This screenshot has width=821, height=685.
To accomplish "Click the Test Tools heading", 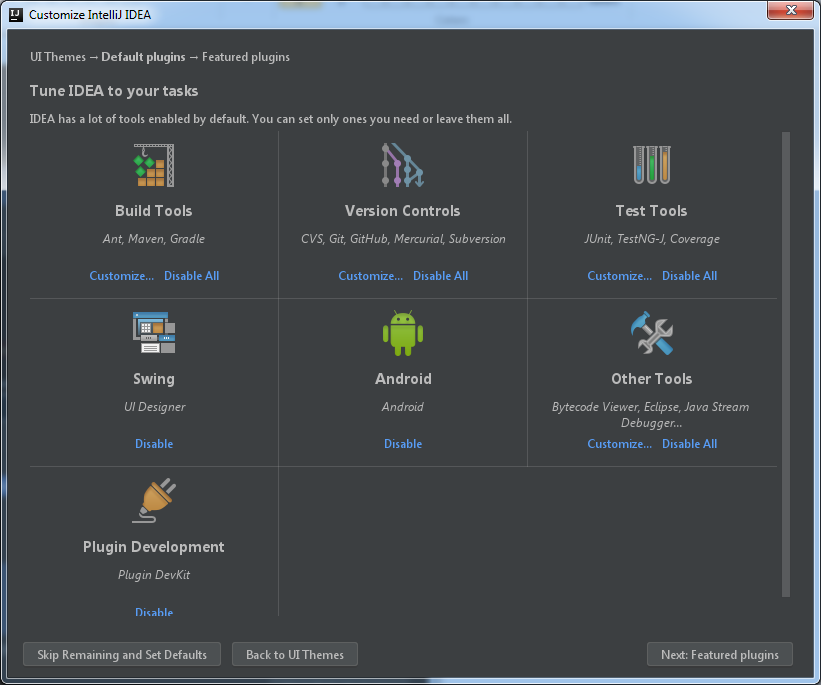I will [x=651, y=211].
